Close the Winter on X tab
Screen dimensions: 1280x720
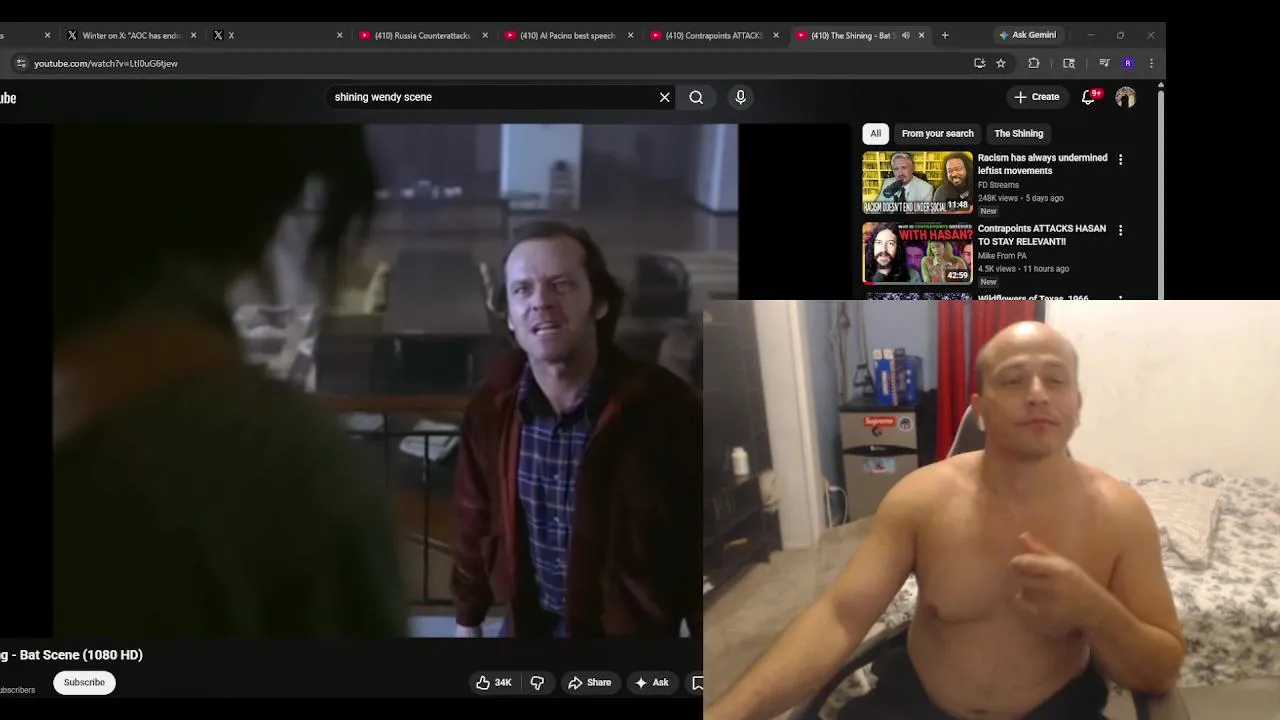(193, 35)
